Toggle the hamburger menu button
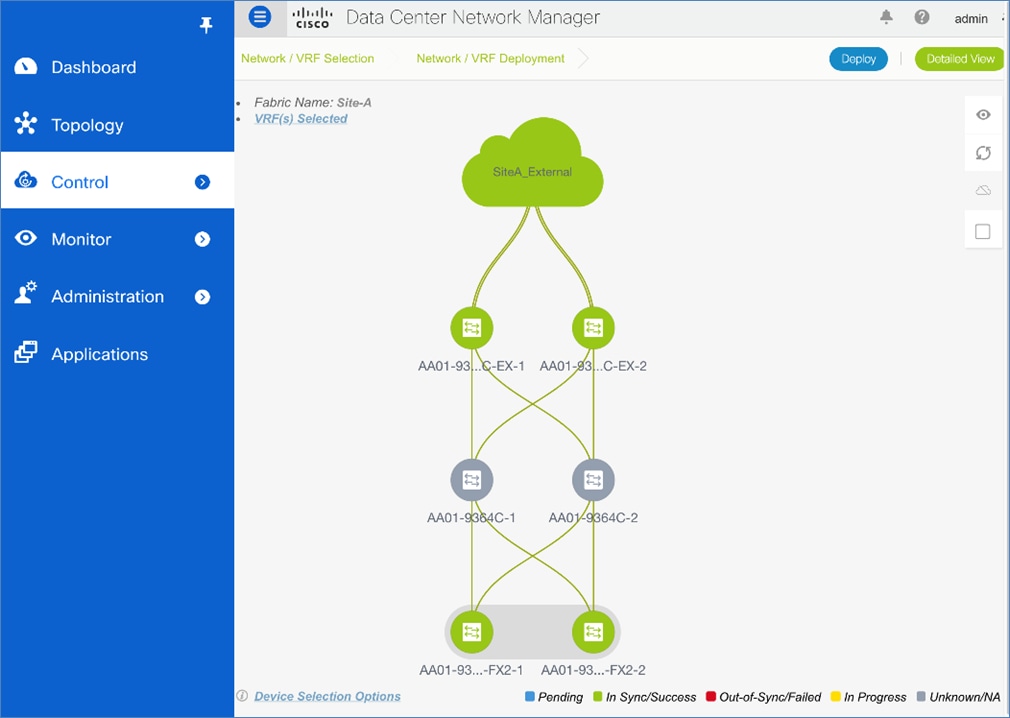The height and width of the screenshot is (718, 1010). pyautogui.click(x=260, y=17)
